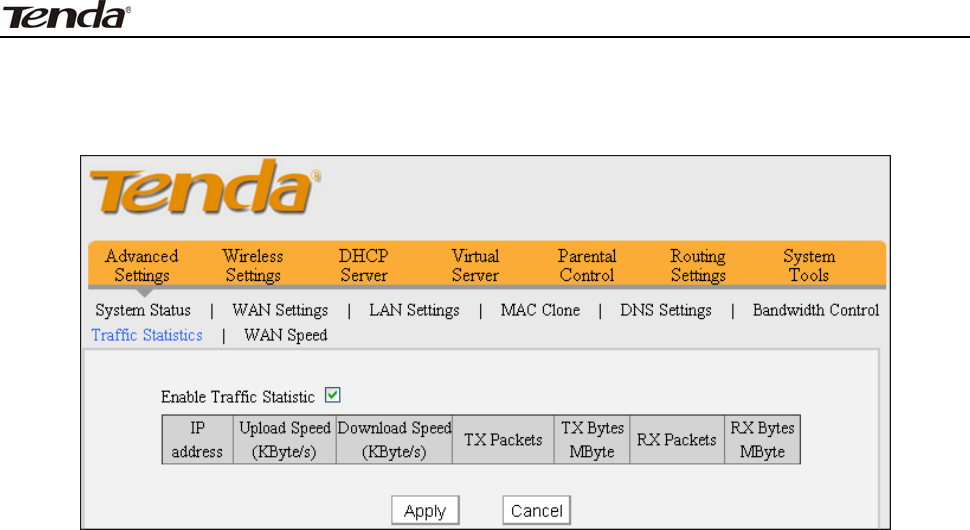970x530 pixels.
Task: Go to the Virtual Server tab
Action: [x=475, y=265]
